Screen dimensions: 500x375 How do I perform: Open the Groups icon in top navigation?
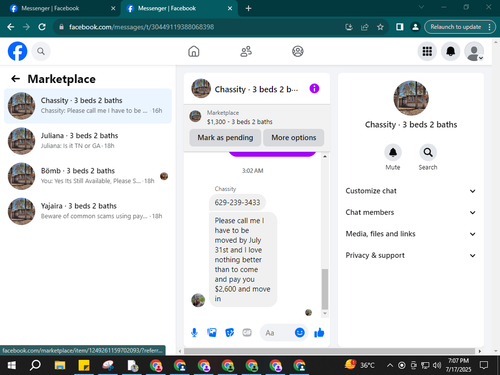[298, 51]
